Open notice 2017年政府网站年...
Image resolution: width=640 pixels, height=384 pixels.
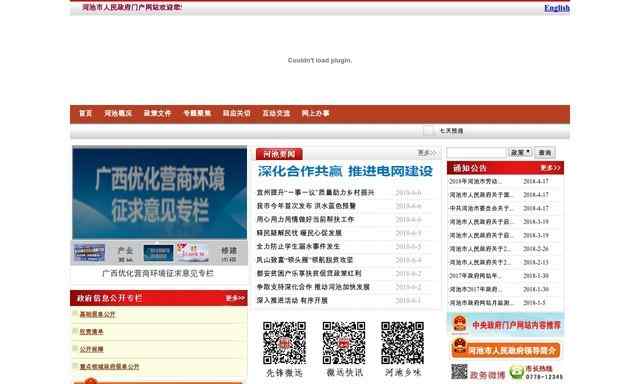click(x=476, y=275)
